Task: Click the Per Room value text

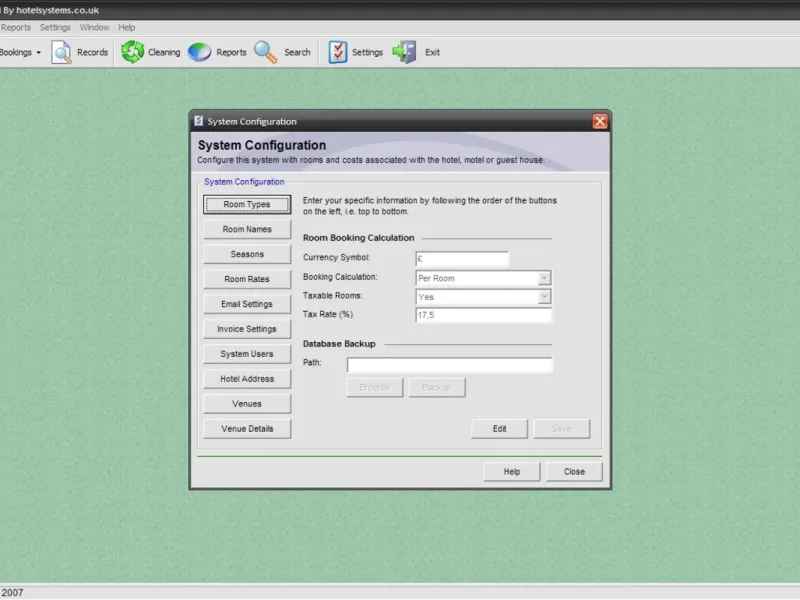Action: pos(436,279)
